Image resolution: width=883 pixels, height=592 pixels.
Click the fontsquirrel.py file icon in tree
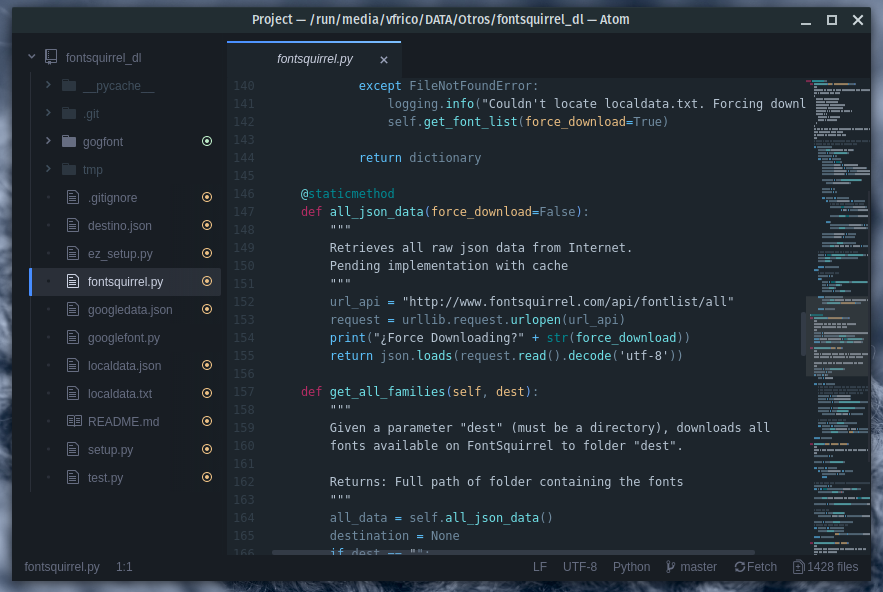tap(73, 281)
